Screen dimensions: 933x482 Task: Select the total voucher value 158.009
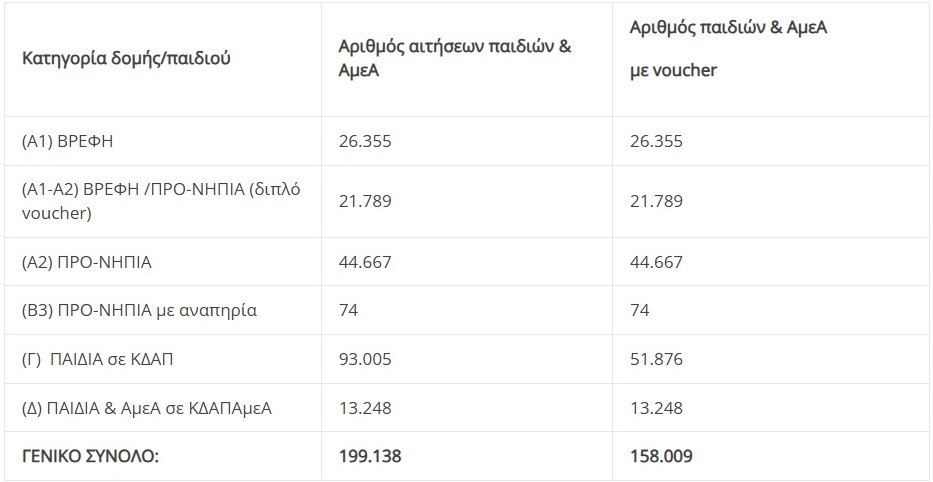[661, 456]
